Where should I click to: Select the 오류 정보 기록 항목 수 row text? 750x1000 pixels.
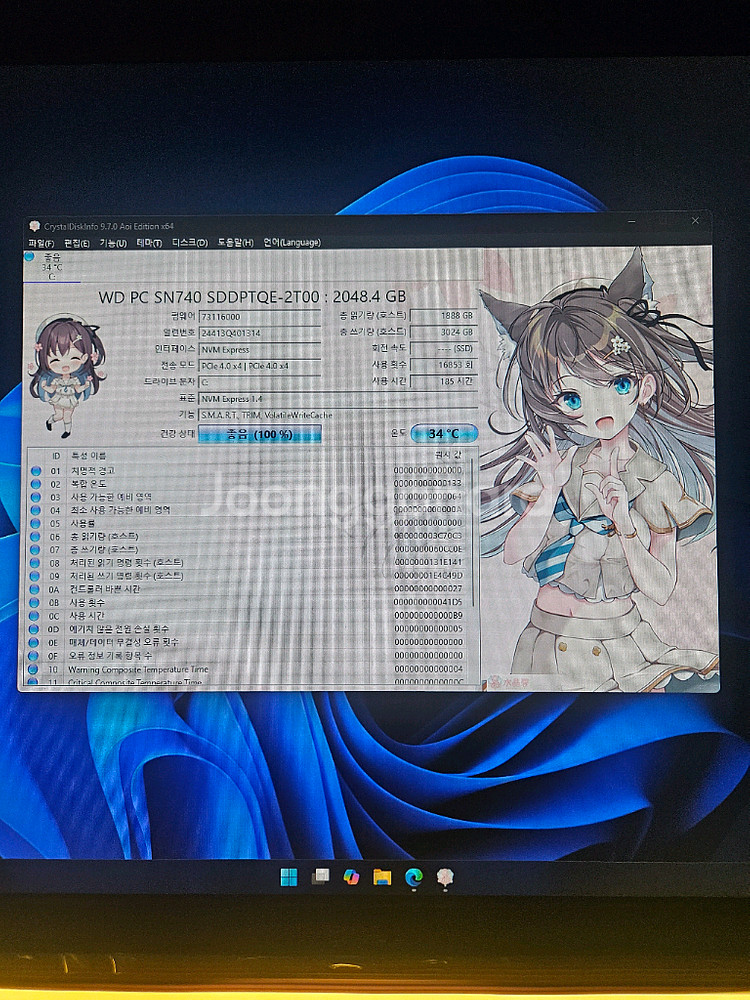tap(110, 656)
